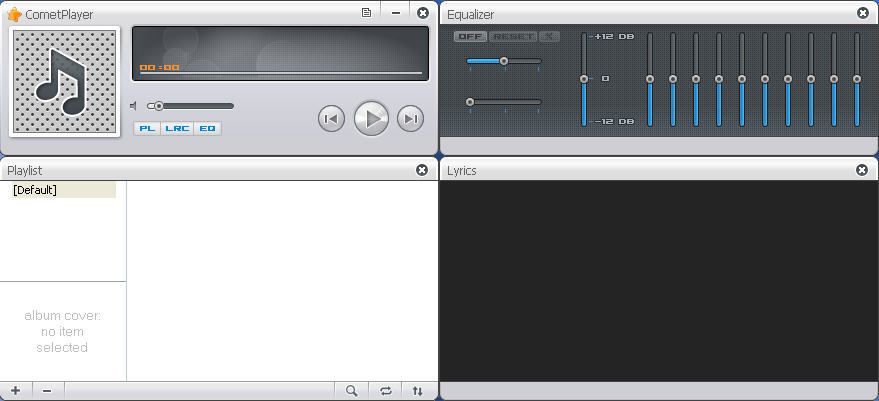This screenshot has width=879, height=401.
Task: Close the CometPlayer main window
Action: [423, 12]
